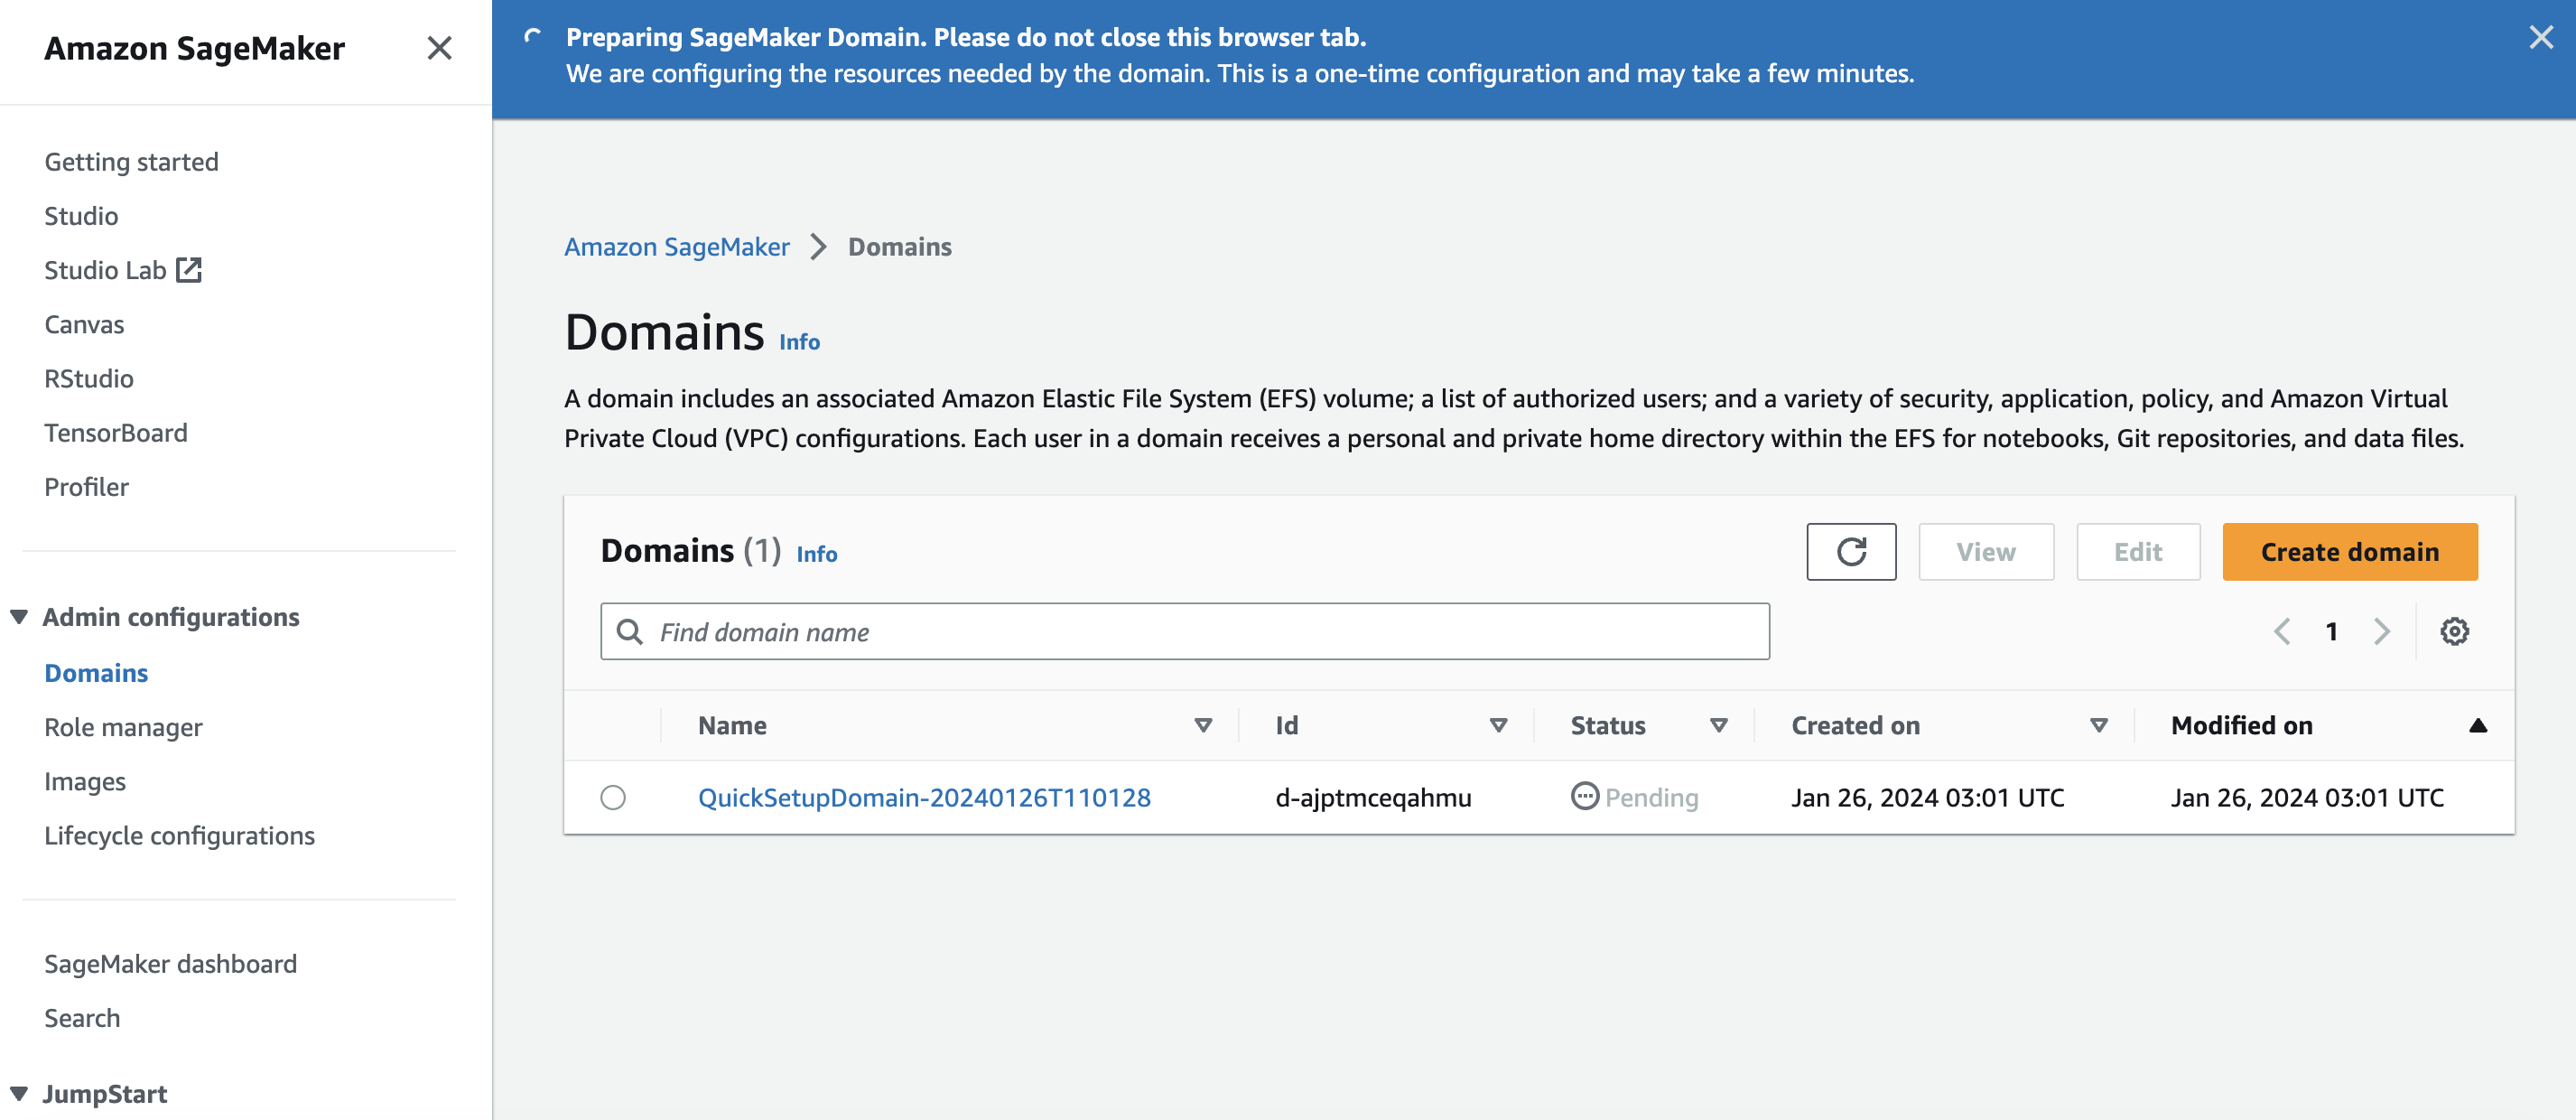This screenshot has width=2576, height=1120.
Task: Sort table by Name column arrow
Action: pos(1203,725)
